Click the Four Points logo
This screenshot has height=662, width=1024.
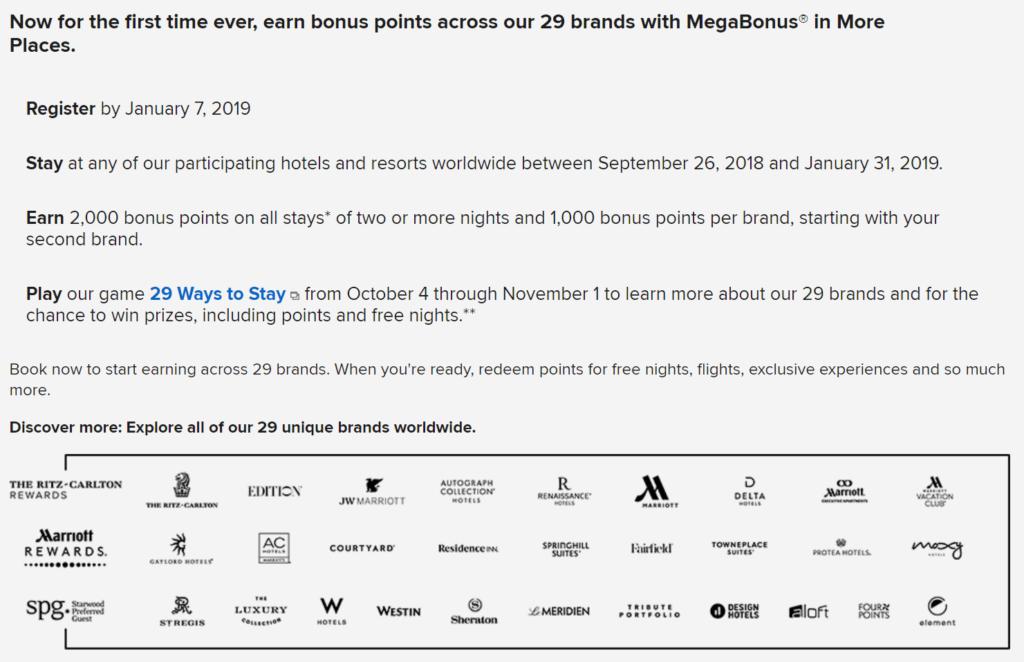873,611
